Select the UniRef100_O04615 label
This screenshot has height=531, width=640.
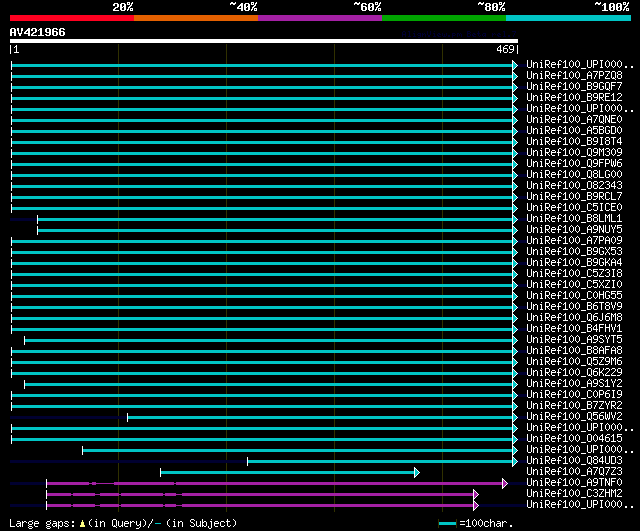click(x=574, y=439)
